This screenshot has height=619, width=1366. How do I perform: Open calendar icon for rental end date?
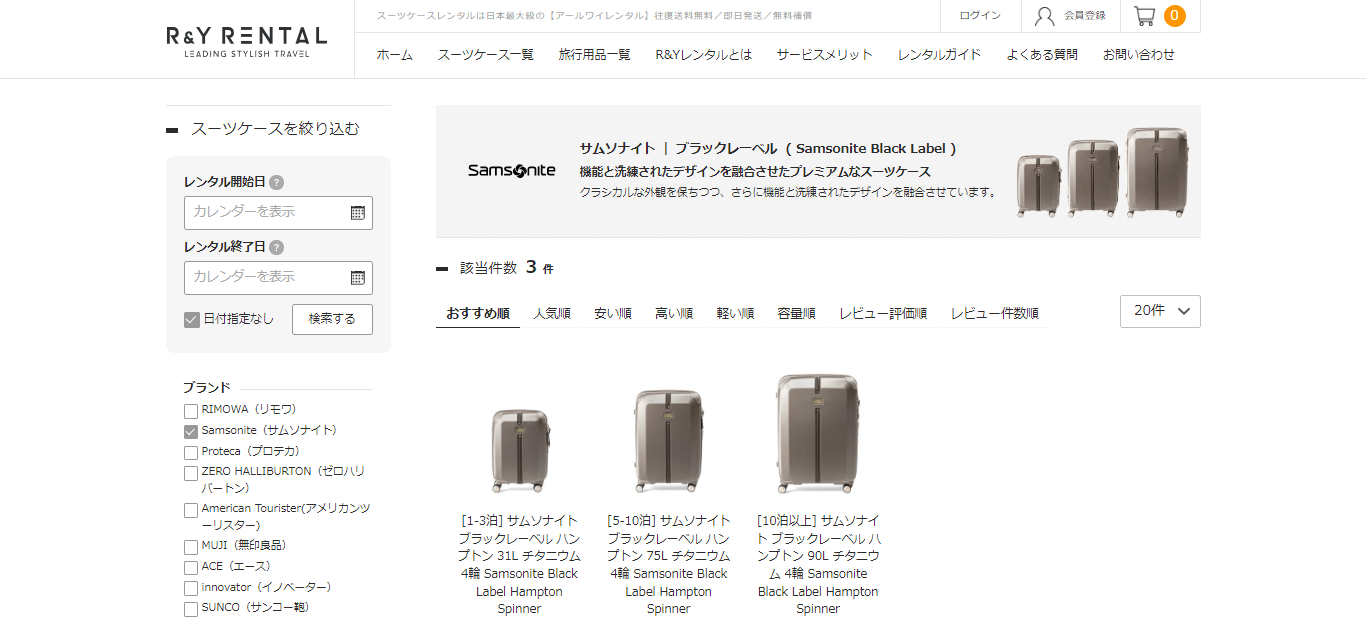(358, 277)
